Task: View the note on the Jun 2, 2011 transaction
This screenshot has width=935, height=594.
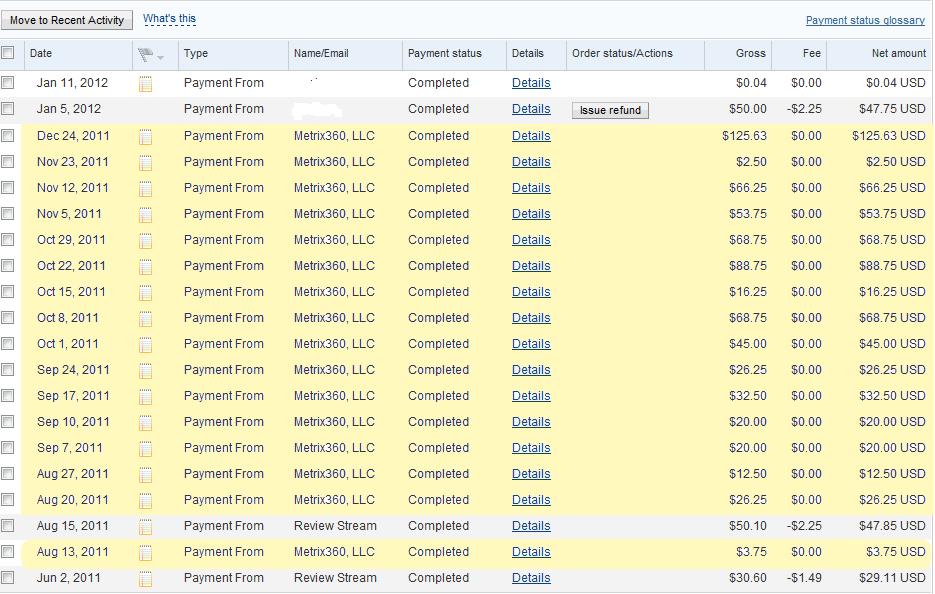Action: coord(146,577)
